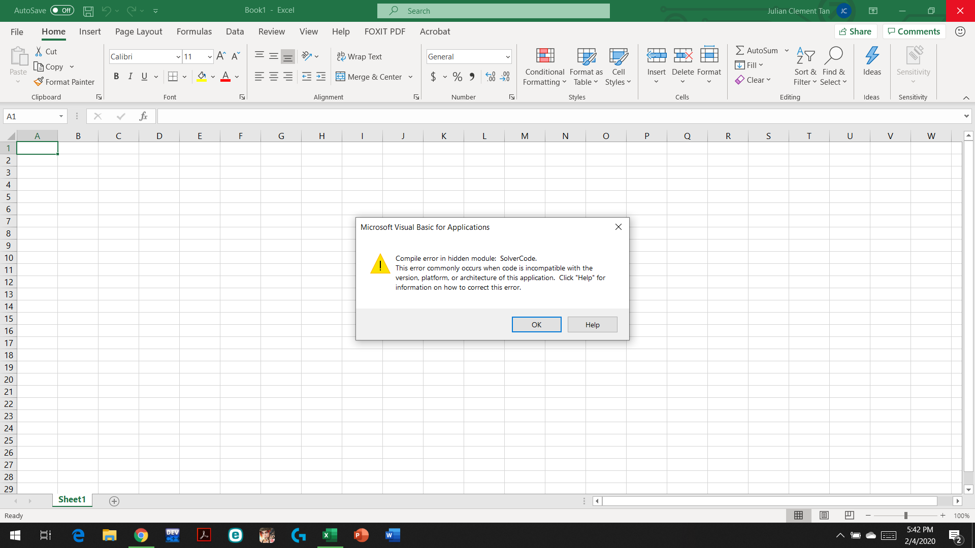This screenshot has height=548, width=975.
Task: Add a new sheet with plus icon
Action: 114,501
